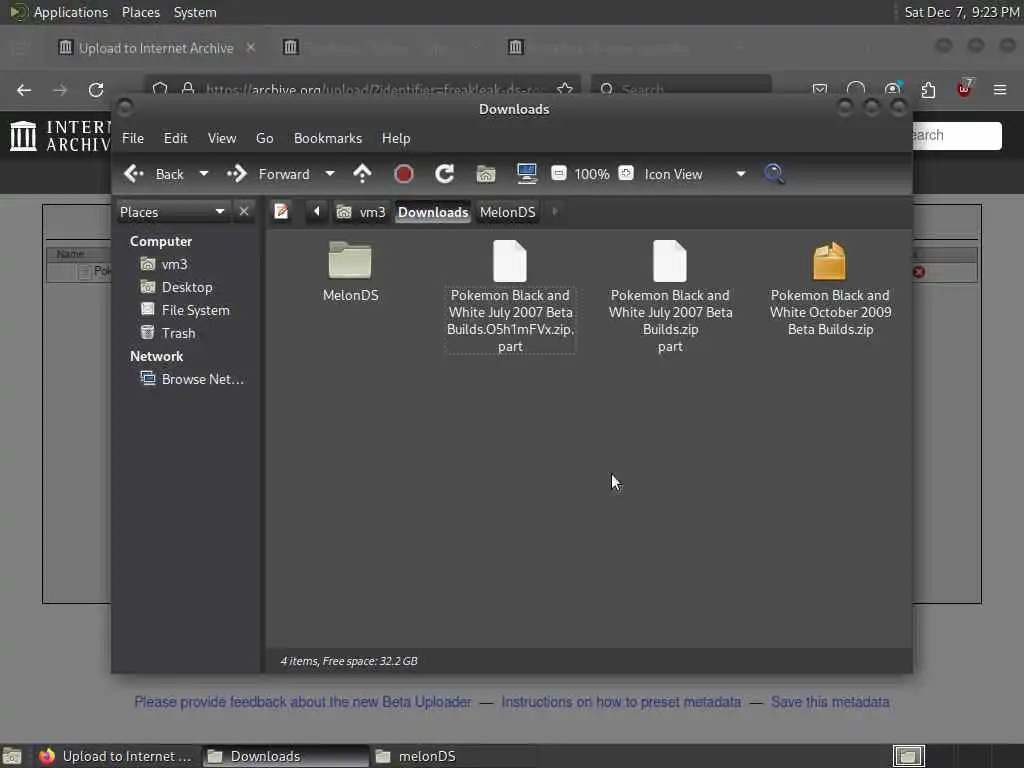This screenshot has height=768, width=1024.
Task: Switch to Firefox Upload taskbar button
Action: tap(116, 756)
